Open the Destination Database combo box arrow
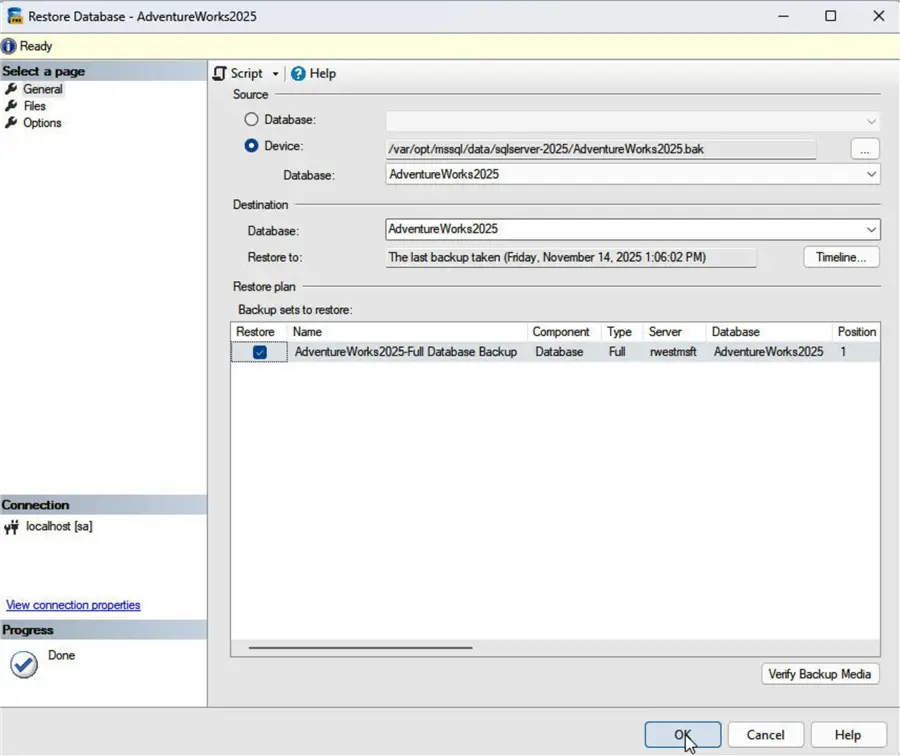Screen dimensions: 900x756 tap(871, 230)
